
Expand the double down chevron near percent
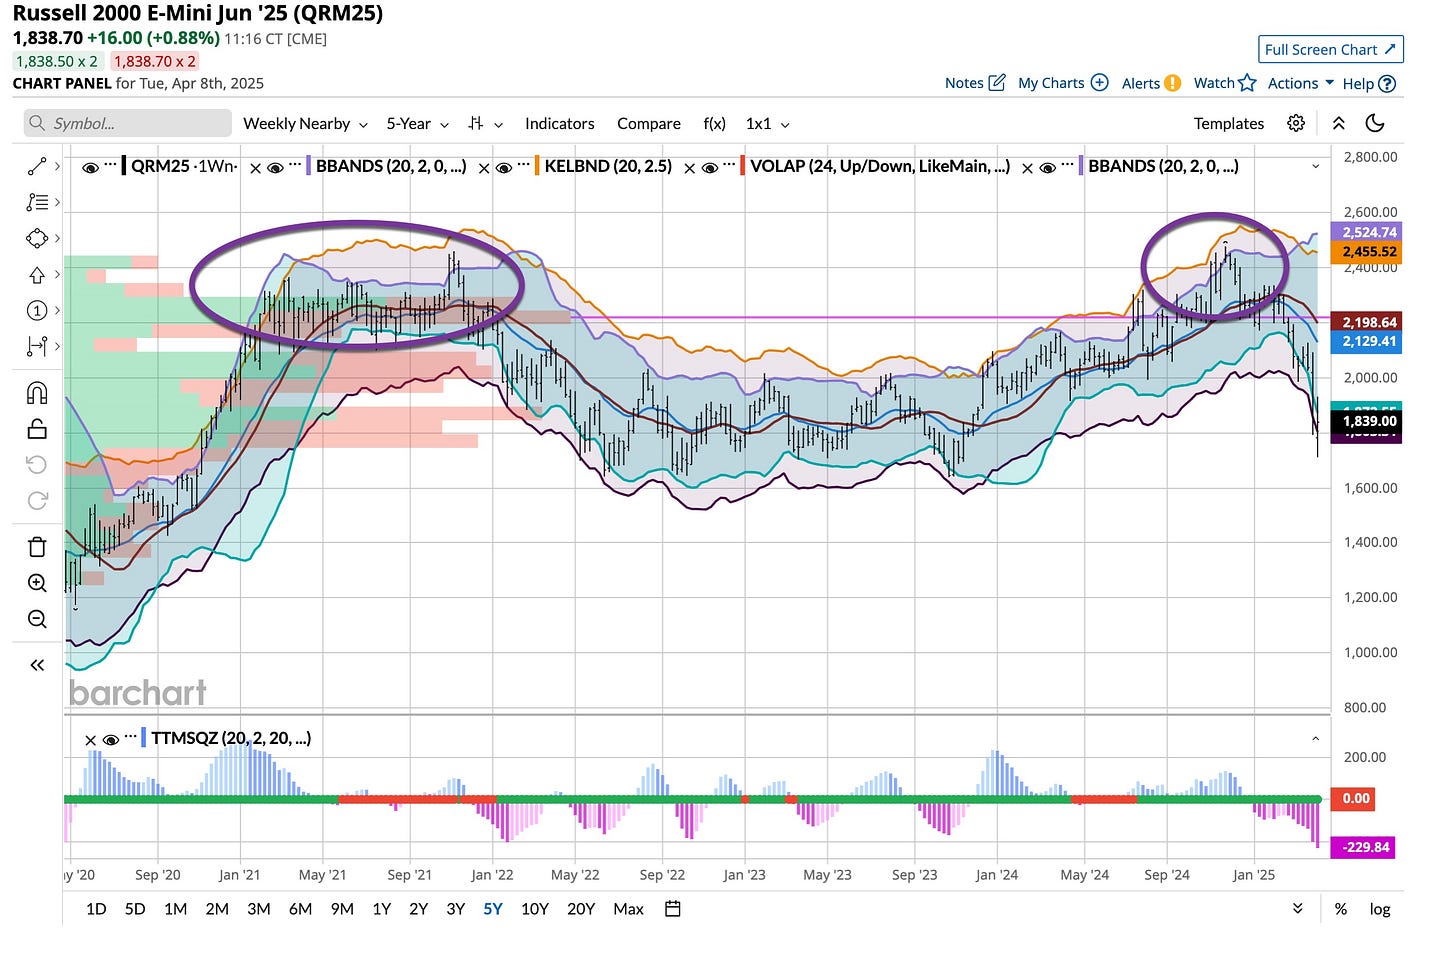(x=1297, y=909)
